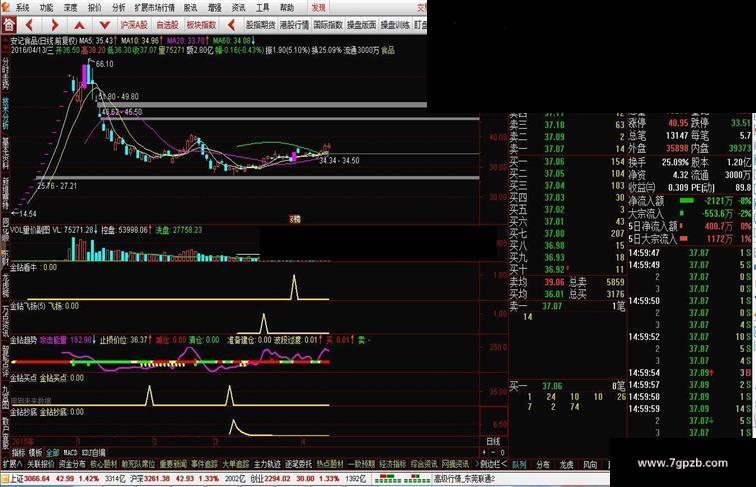Click the red left arrow beside 股指期货
The width and height of the screenshot is (756, 487).
232,25
